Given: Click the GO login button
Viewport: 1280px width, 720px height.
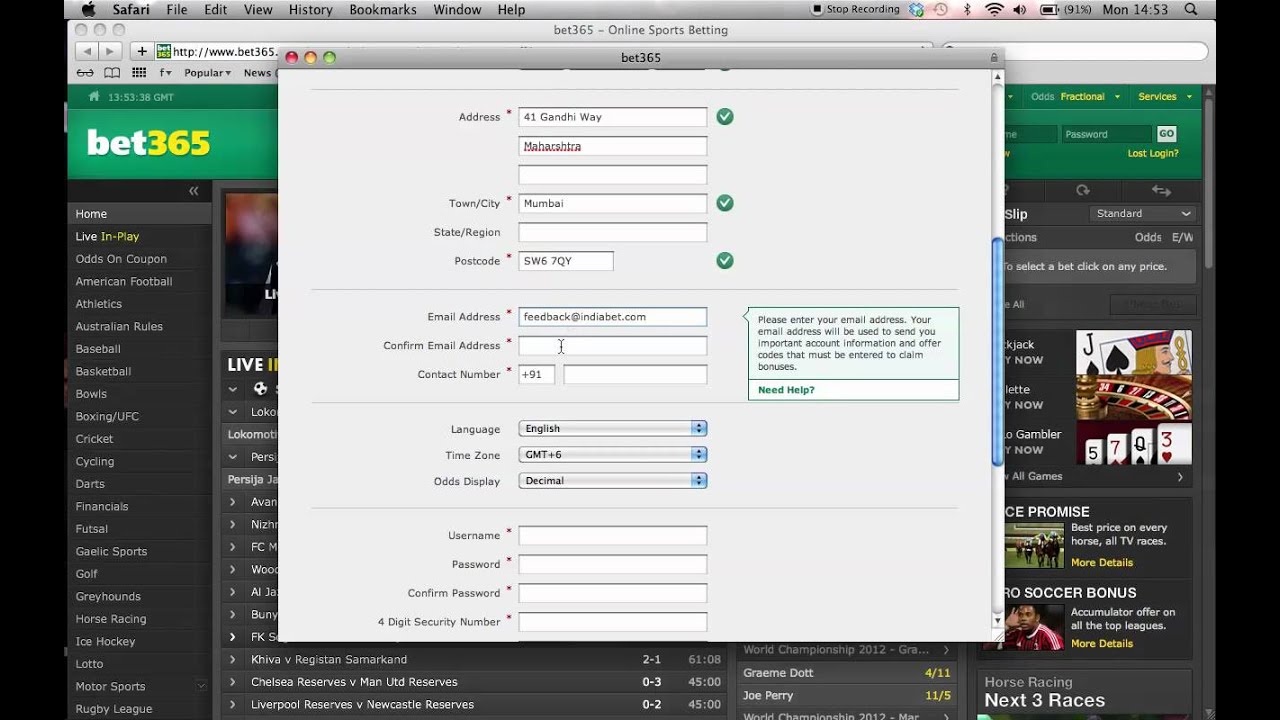Looking at the screenshot, I should [1166, 134].
